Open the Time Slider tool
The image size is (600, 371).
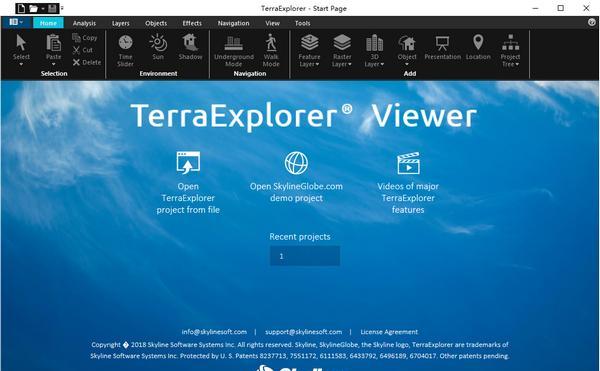coord(125,50)
